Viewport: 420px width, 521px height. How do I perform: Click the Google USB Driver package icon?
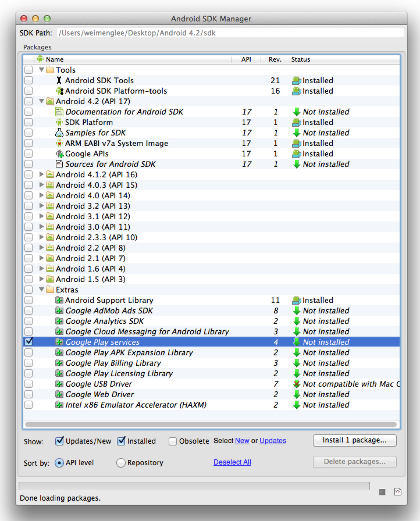point(59,384)
